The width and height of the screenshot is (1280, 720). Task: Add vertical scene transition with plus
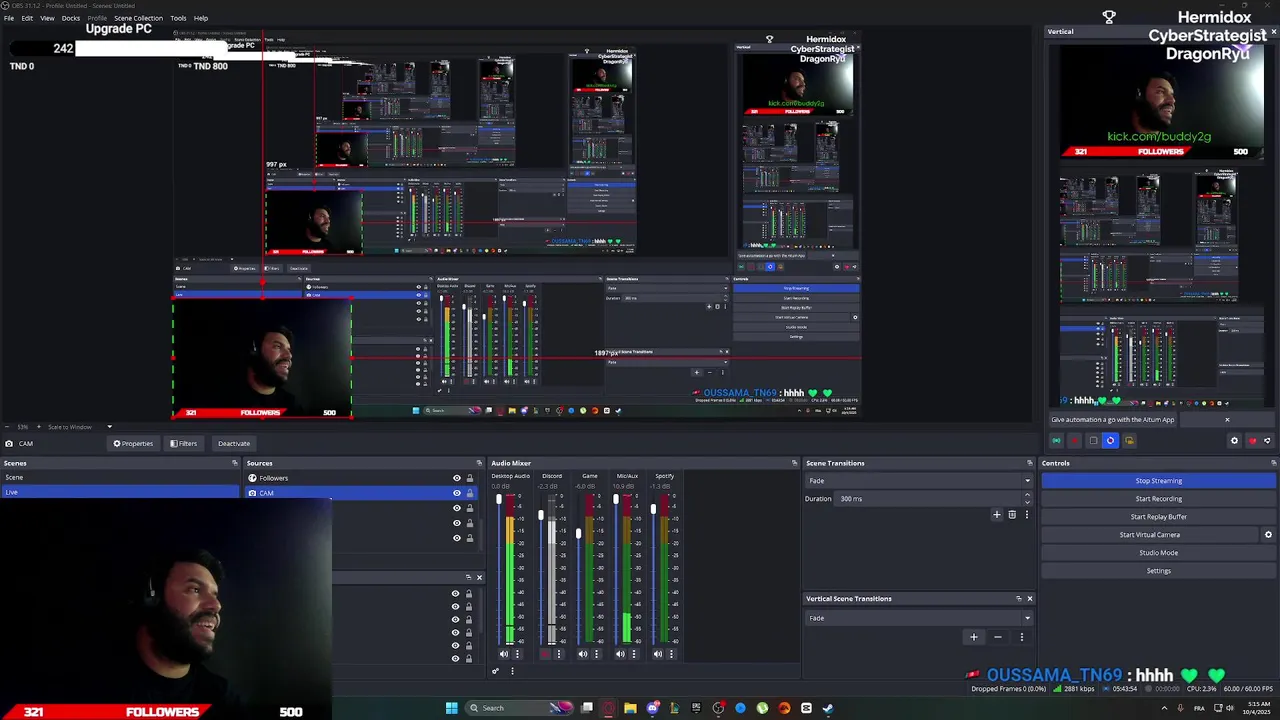click(x=973, y=637)
